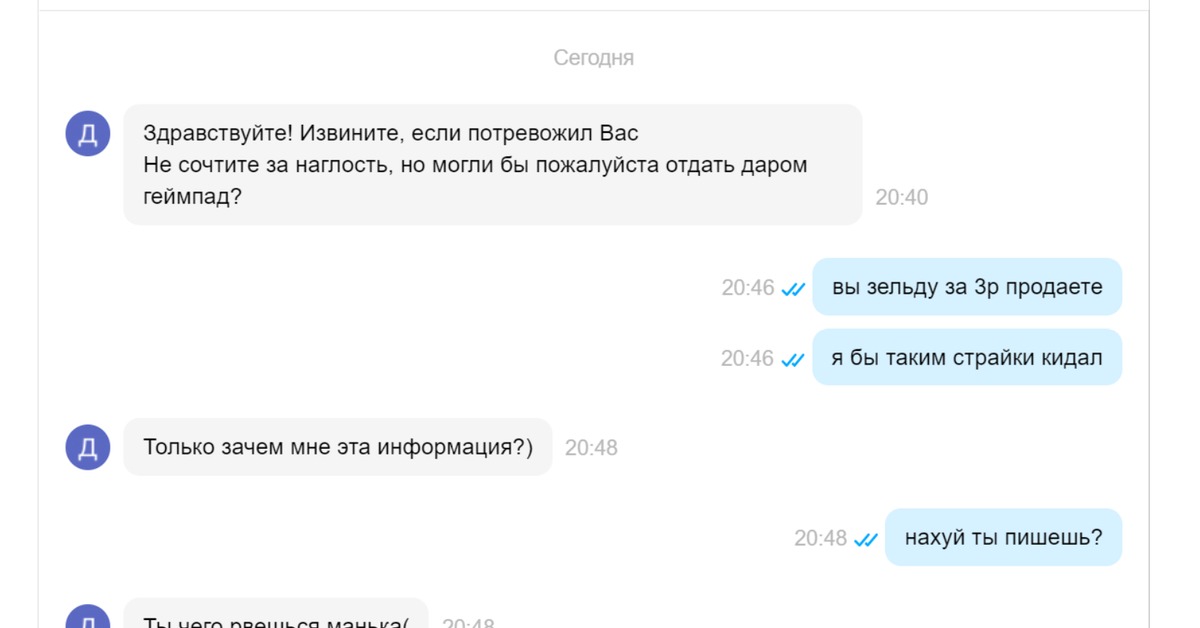Click 20:48 timestamp after 'эта информация?)' message

click(591, 448)
